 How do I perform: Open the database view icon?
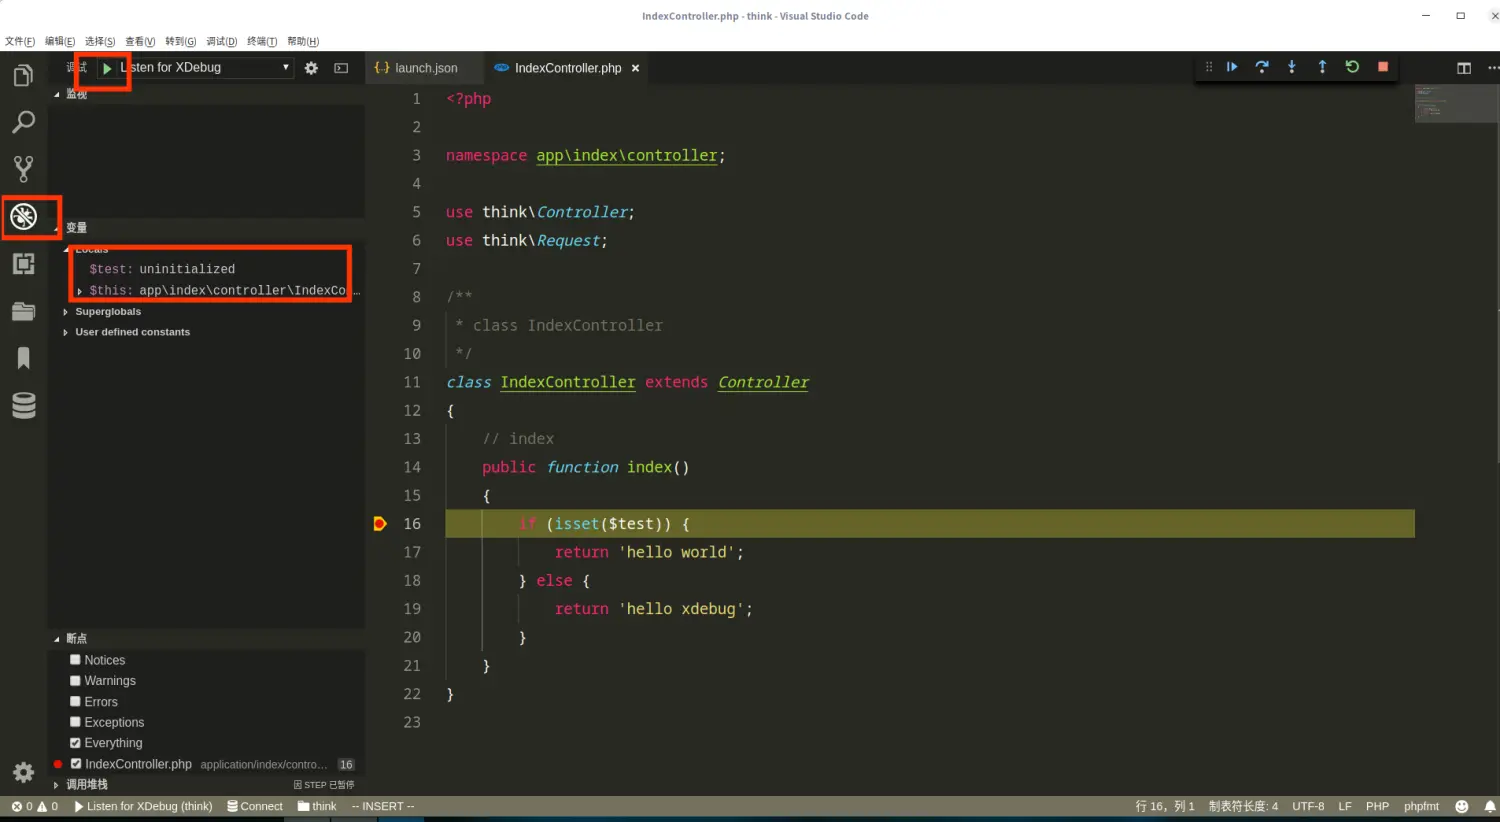(23, 405)
